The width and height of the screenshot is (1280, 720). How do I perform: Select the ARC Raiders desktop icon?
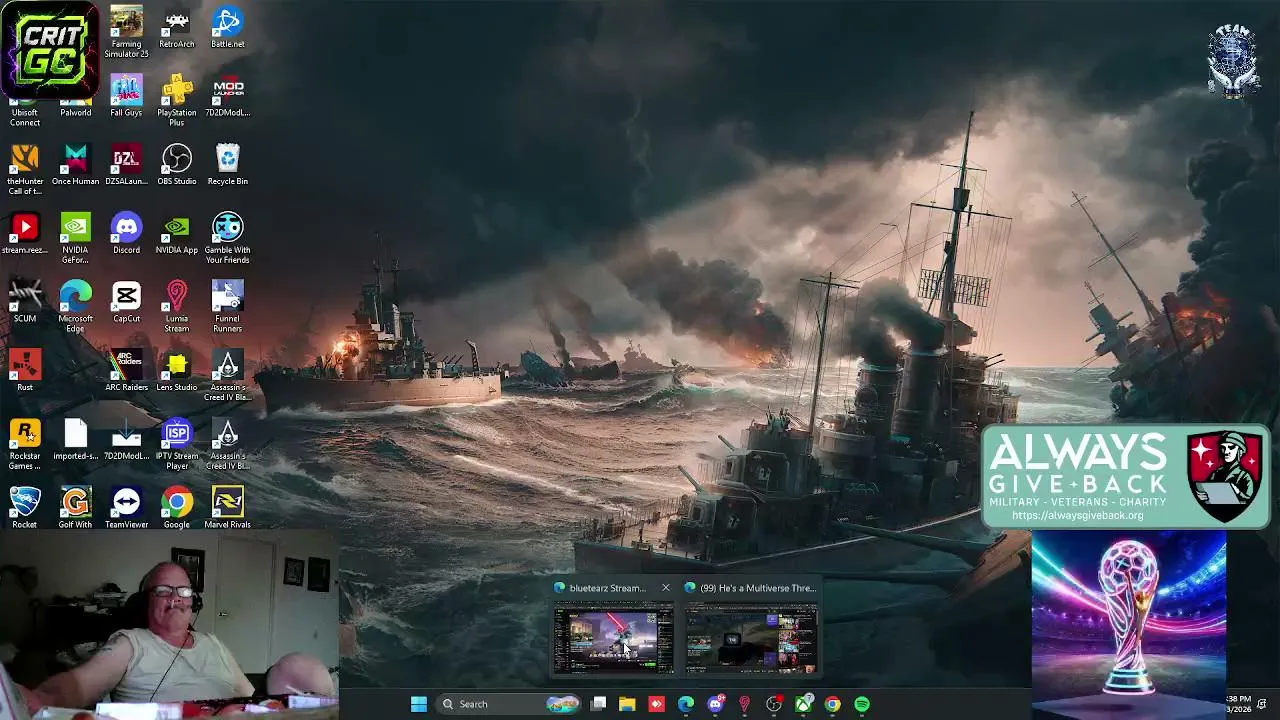pos(126,371)
